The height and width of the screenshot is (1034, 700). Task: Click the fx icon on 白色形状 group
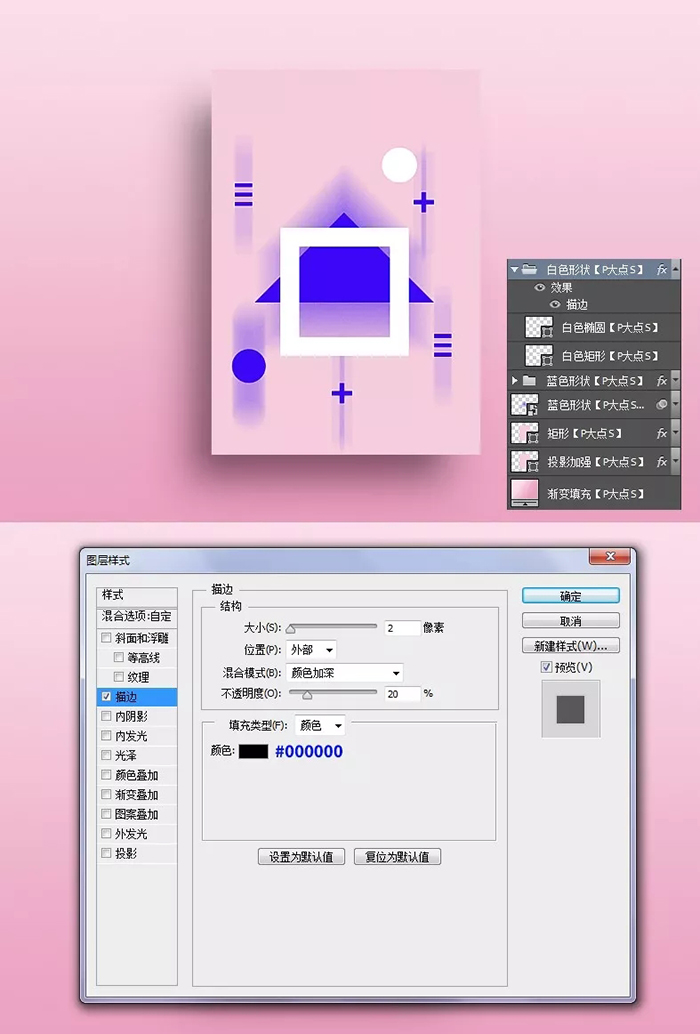click(661, 270)
